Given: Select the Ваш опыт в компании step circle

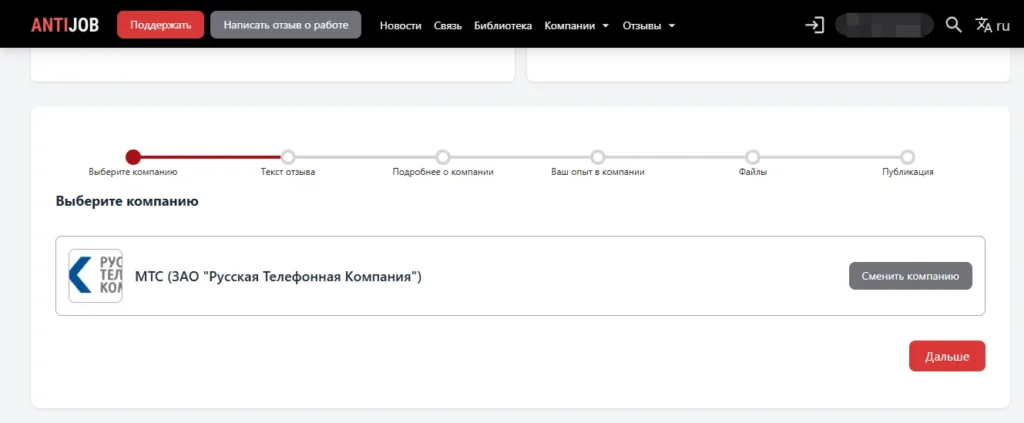Looking at the screenshot, I should click(598, 157).
